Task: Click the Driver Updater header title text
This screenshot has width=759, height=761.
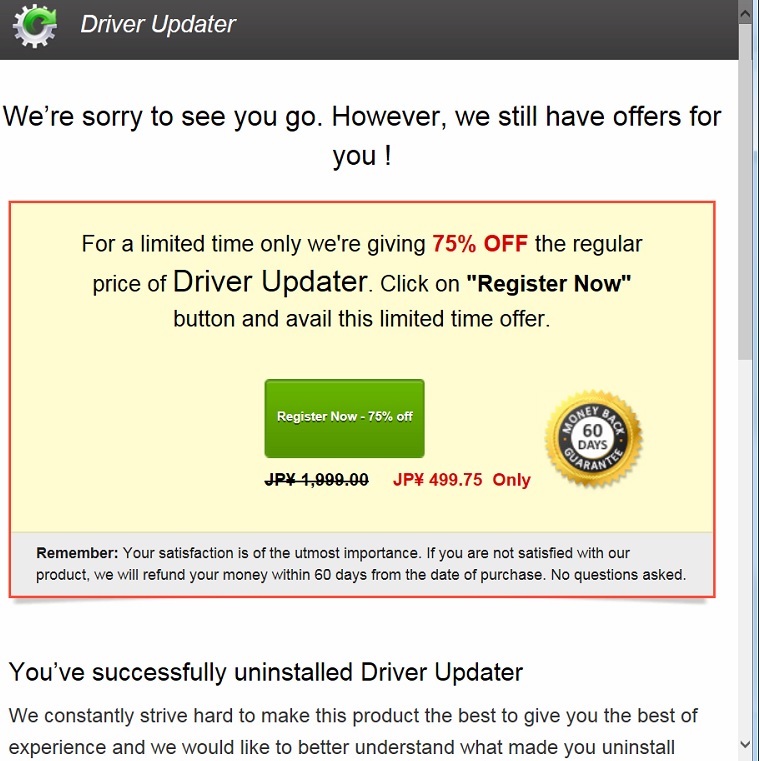Action: click(x=158, y=24)
